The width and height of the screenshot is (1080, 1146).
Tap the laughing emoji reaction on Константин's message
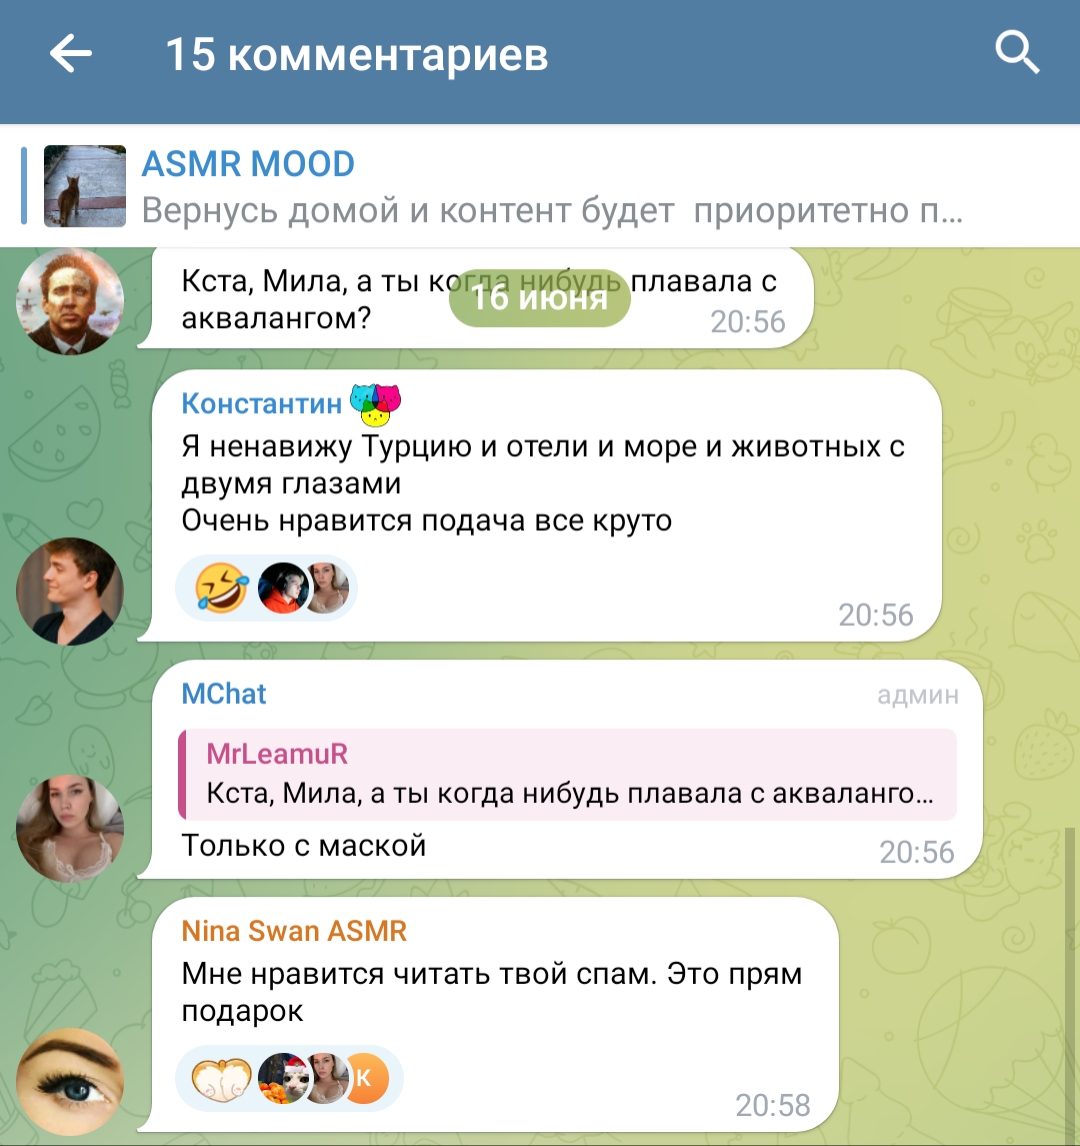click(x=221, y=588)
